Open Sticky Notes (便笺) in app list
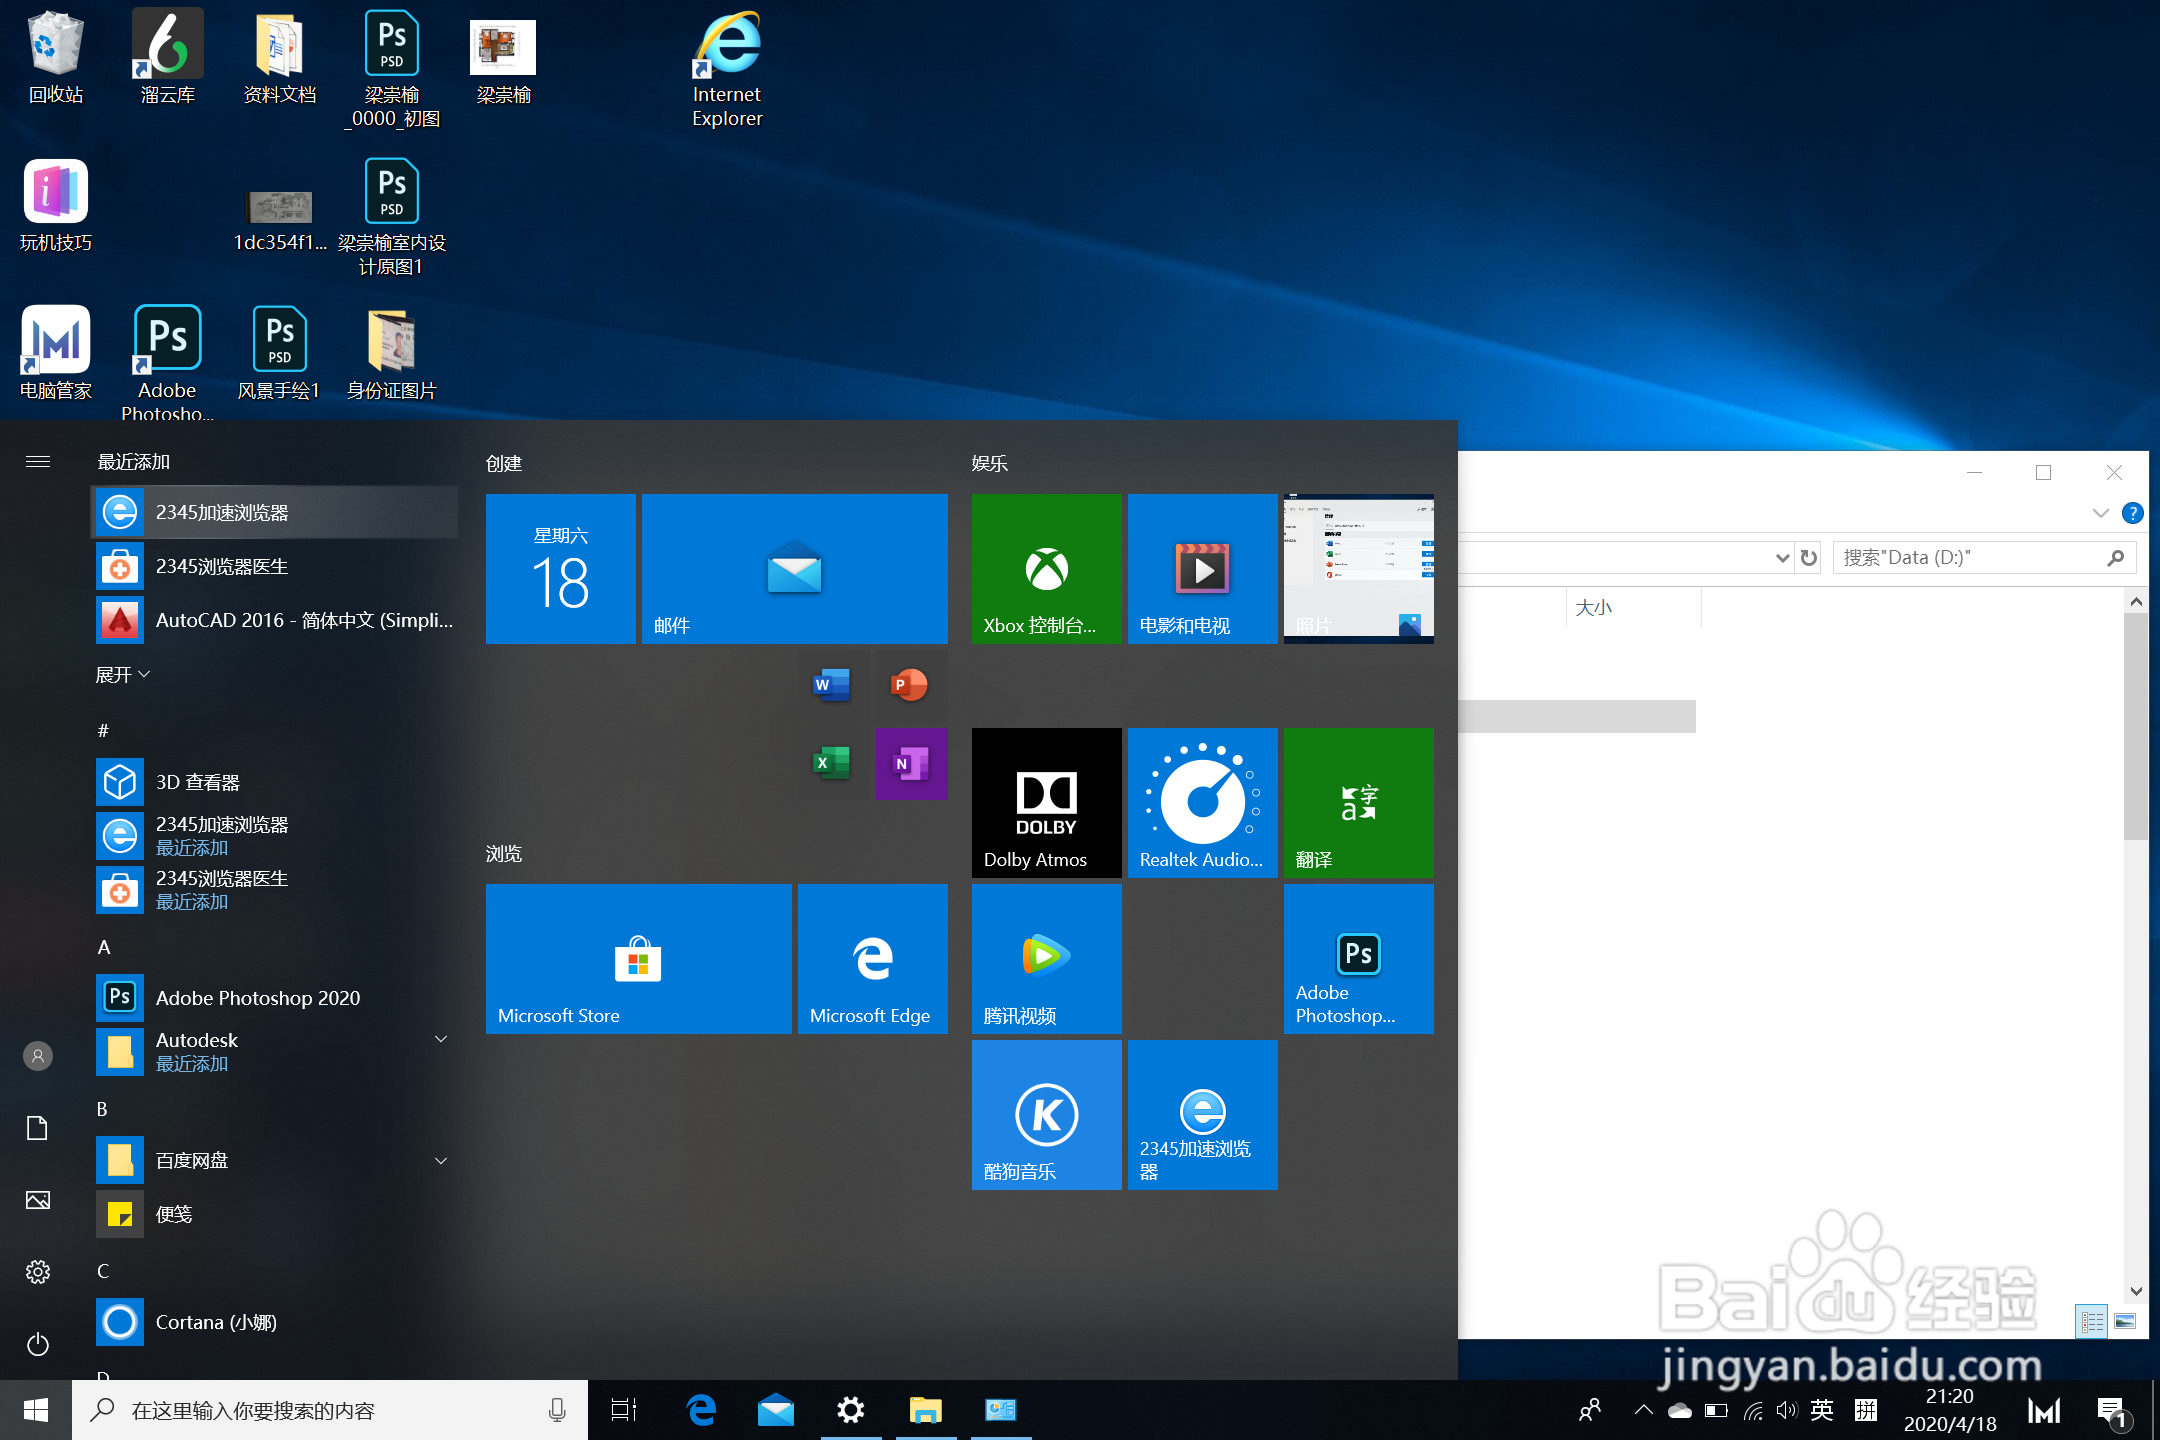 [275, 1214]
